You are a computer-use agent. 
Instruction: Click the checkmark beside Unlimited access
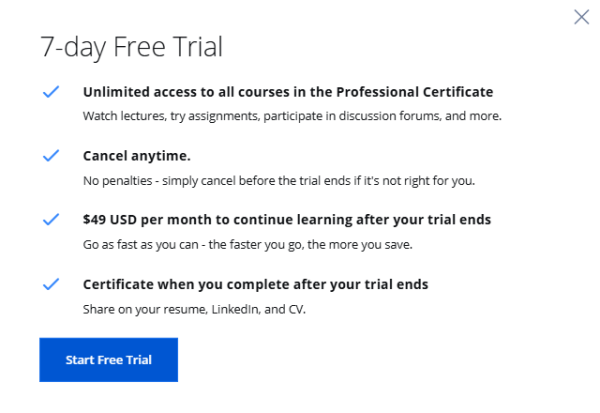click(x=51, y=92)
